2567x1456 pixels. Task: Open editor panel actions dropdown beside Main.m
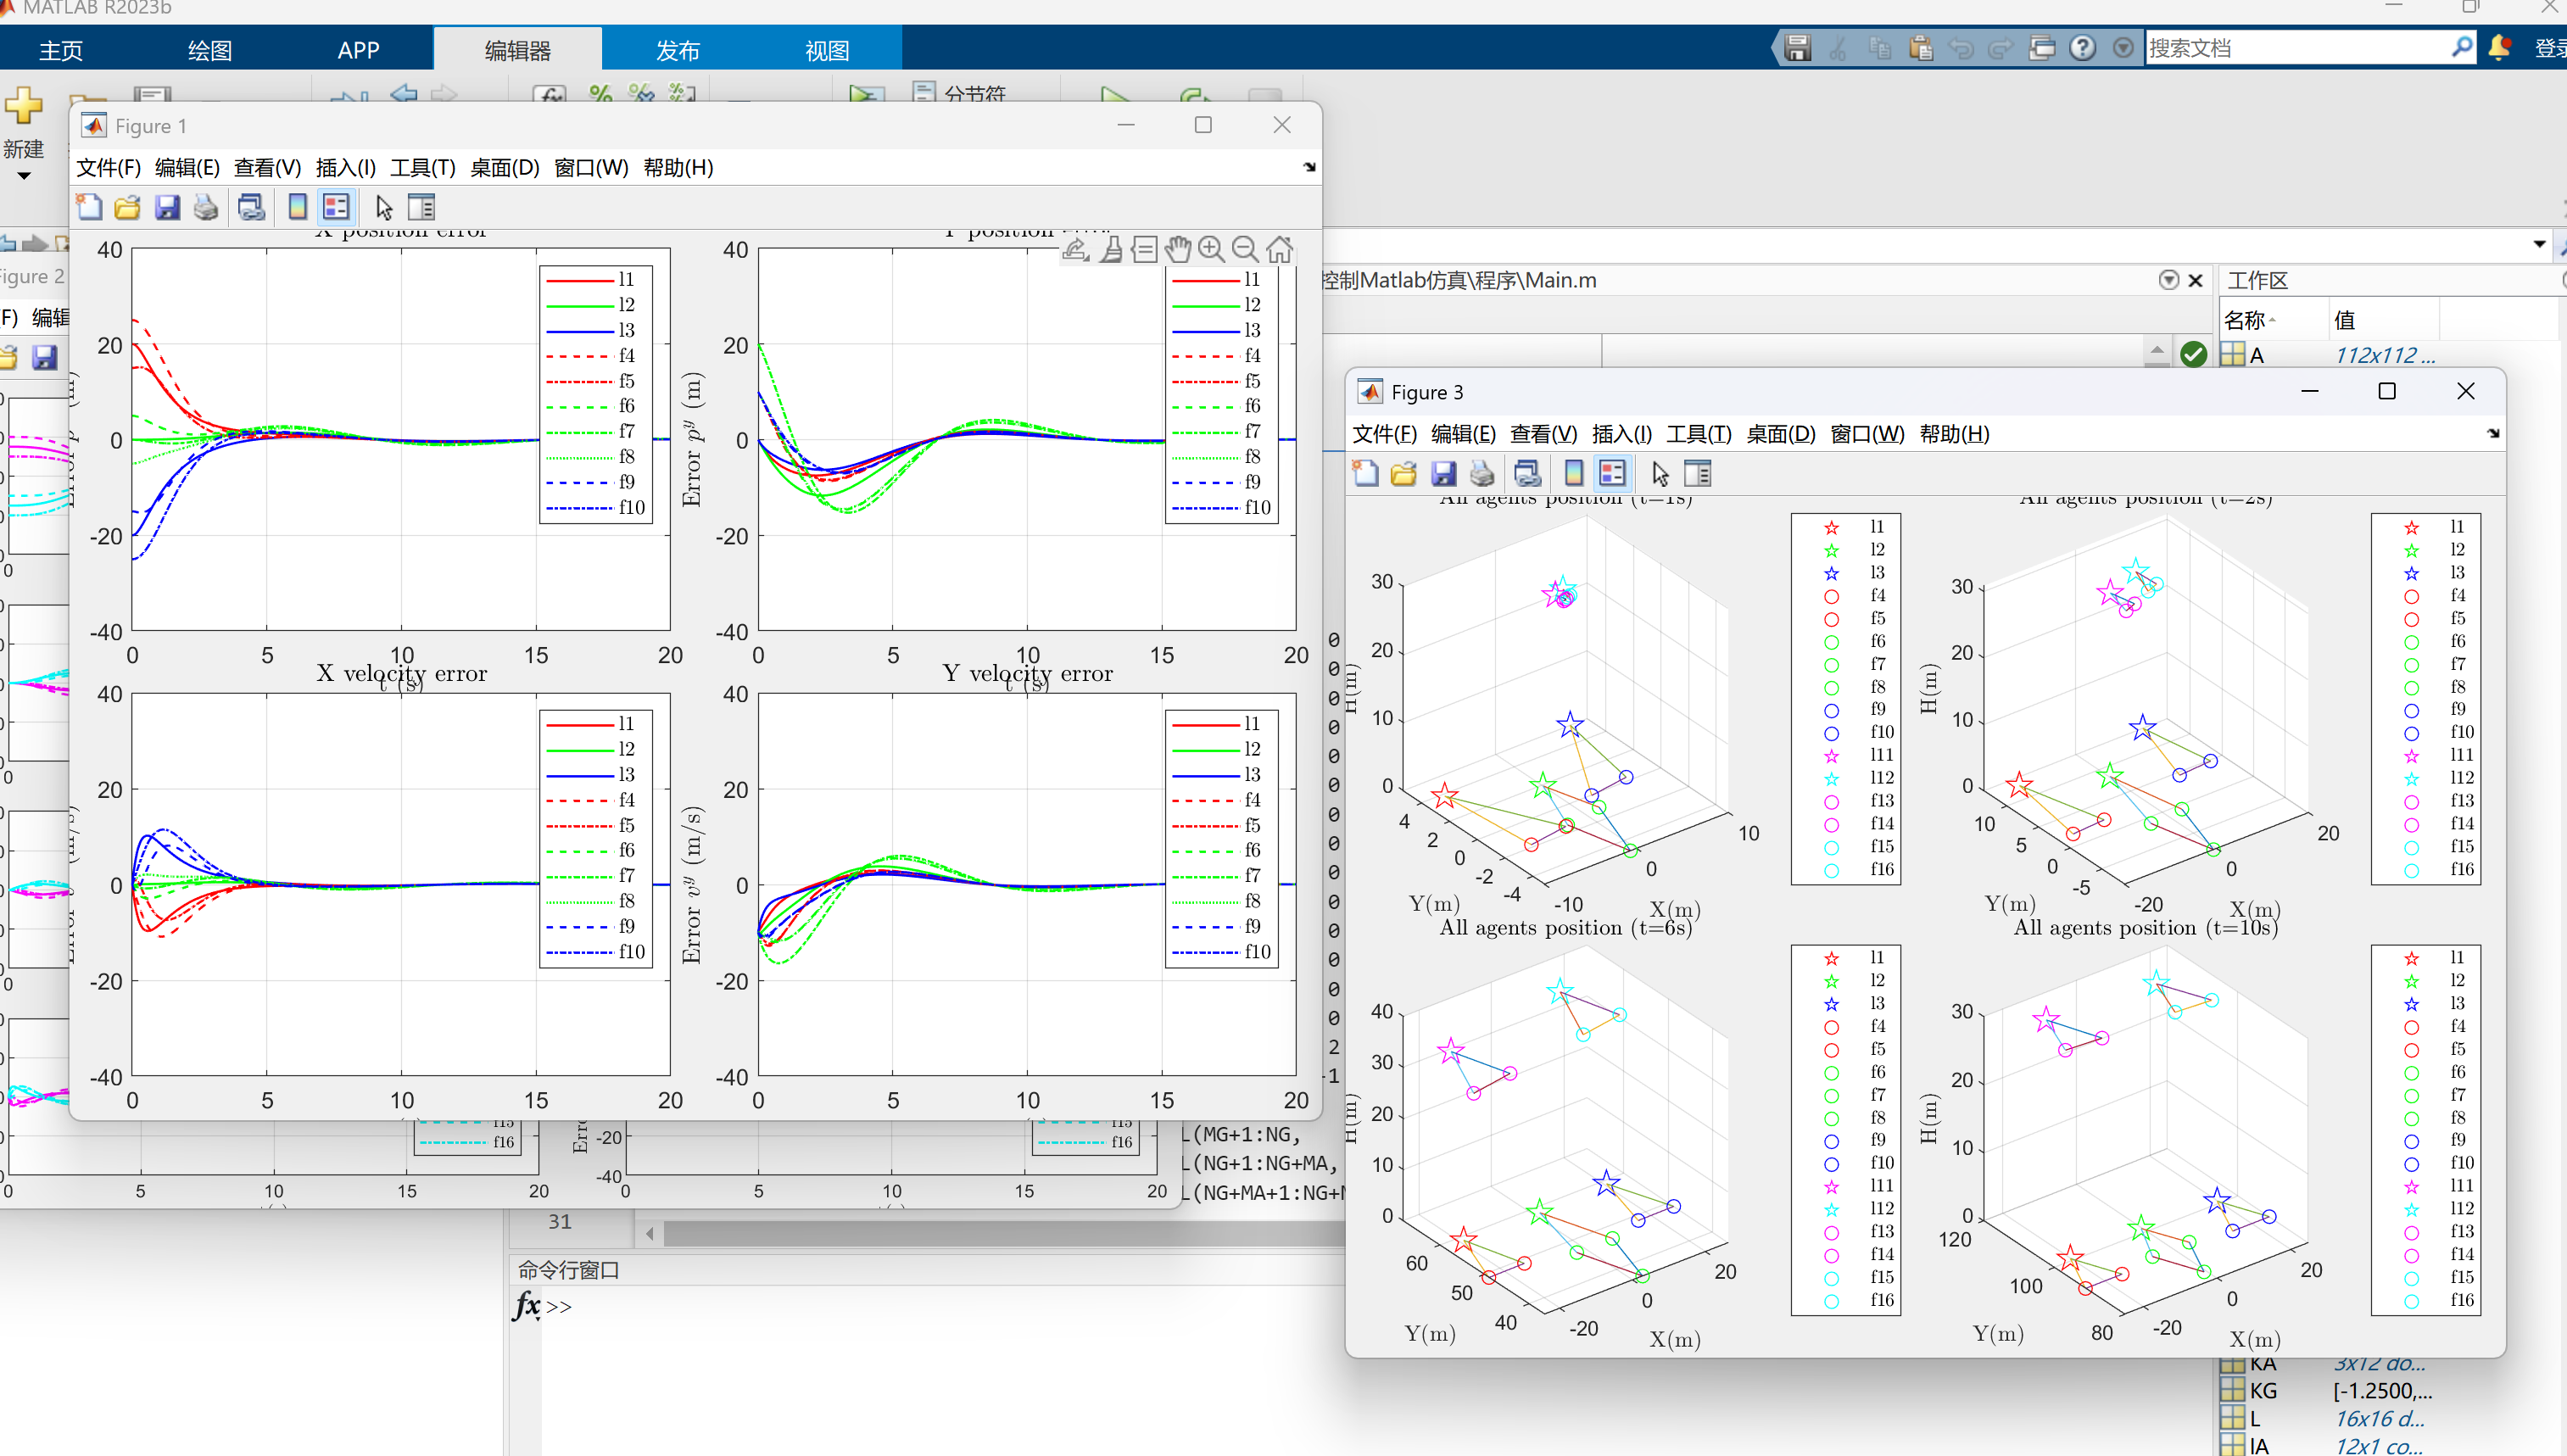point(2169,280)
